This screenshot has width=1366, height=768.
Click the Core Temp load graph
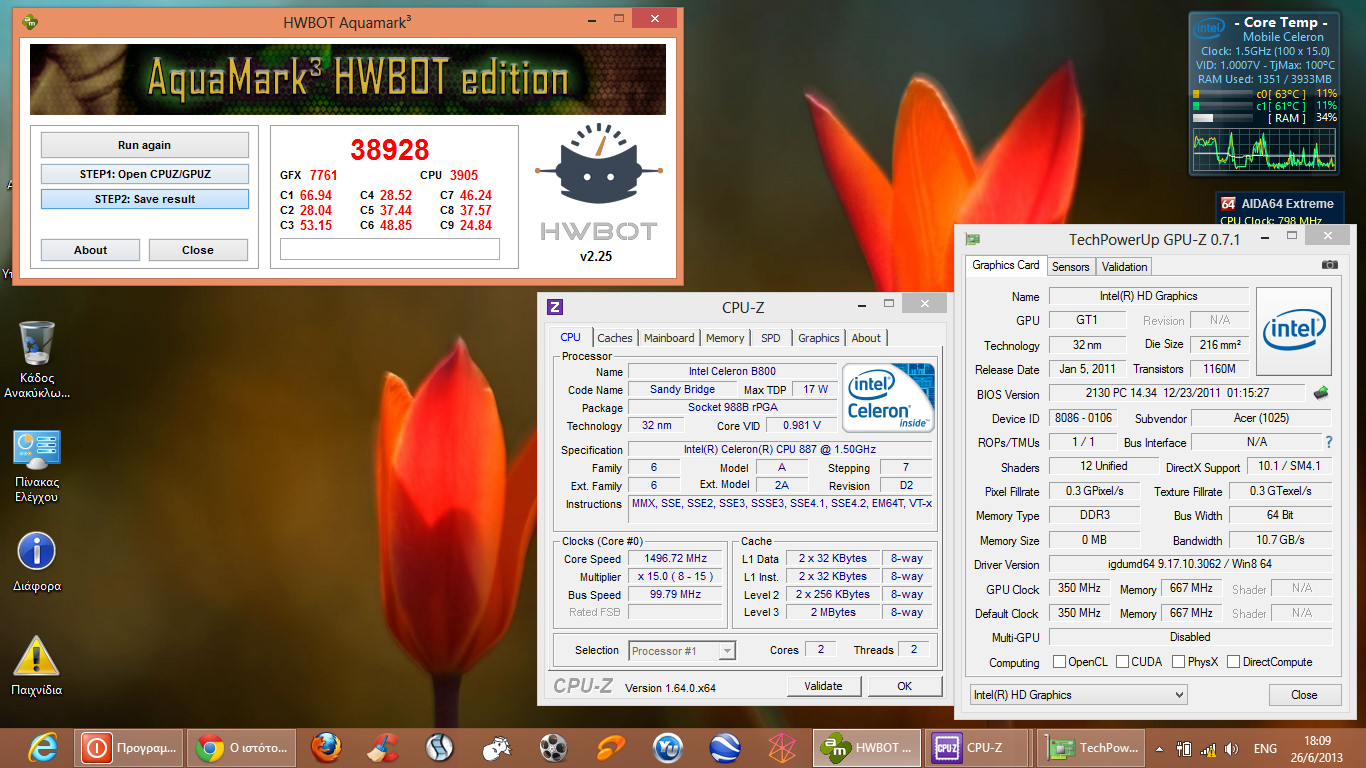1264,148
